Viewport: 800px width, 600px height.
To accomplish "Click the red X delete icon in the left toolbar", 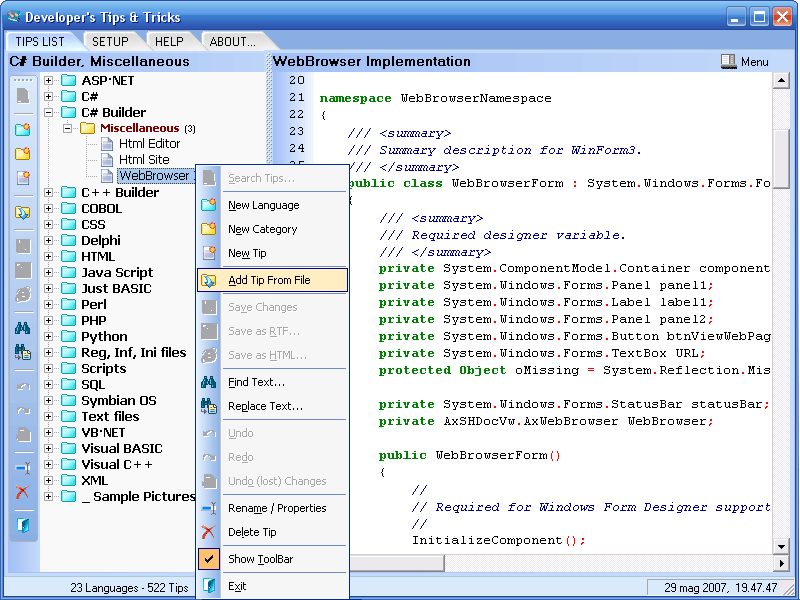I will point(22,492).
